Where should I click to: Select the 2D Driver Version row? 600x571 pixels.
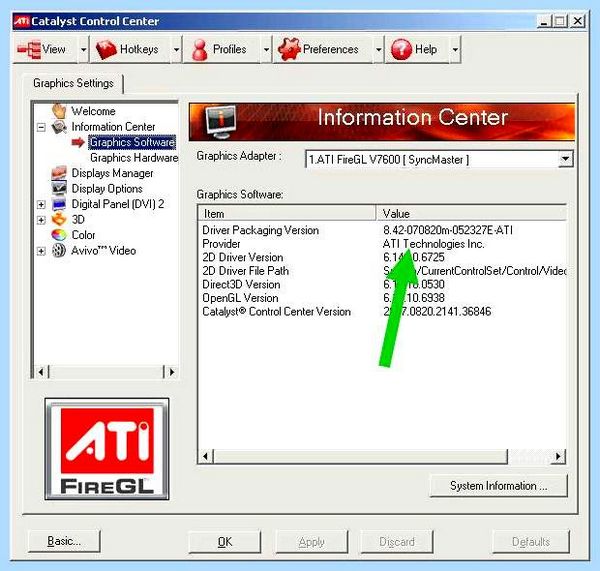(382, 257)
